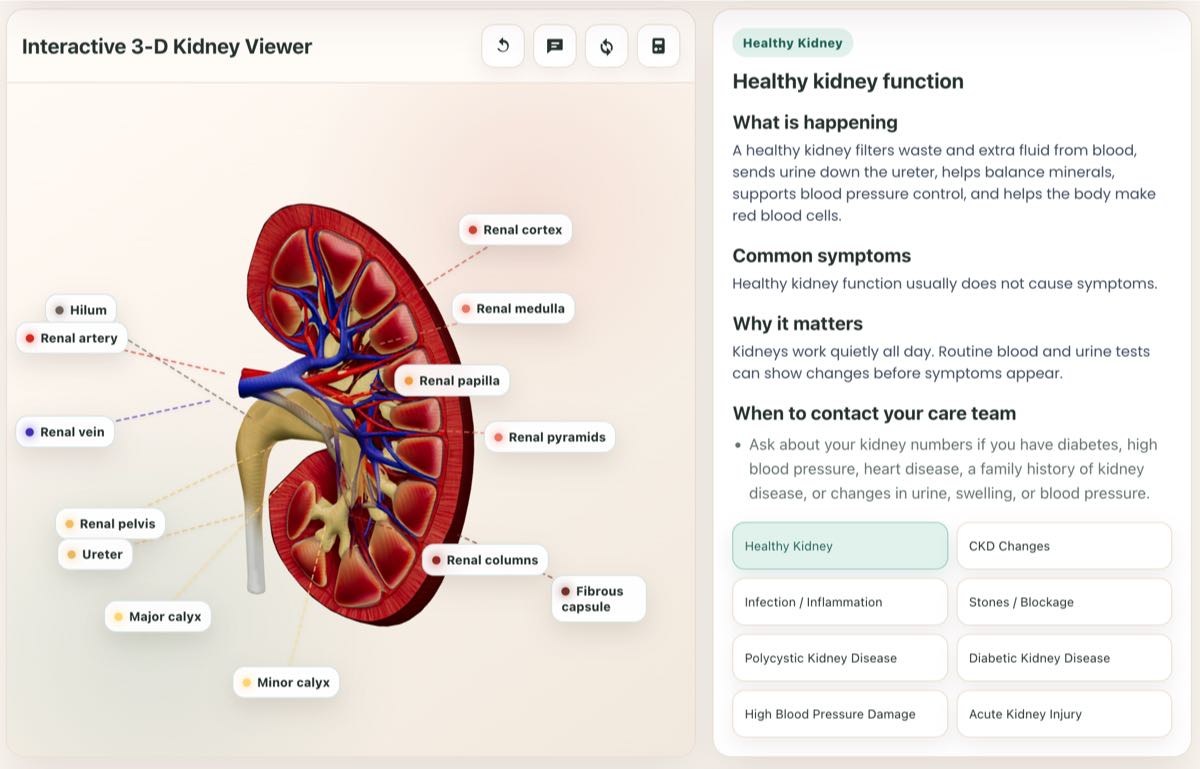Click the 'Common symptoms' heading

[x=822, y=256]
